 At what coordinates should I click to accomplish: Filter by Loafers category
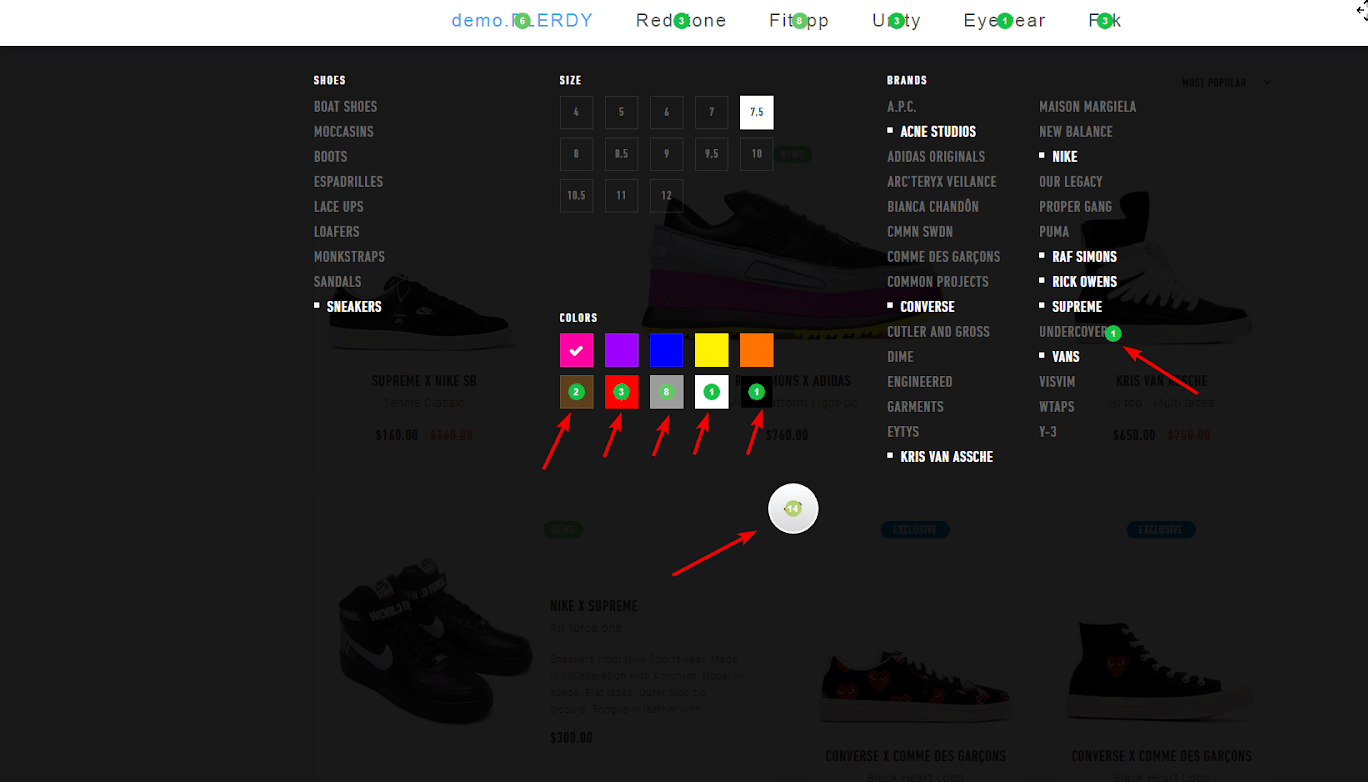pyautogui.click(x=337, y=232)
